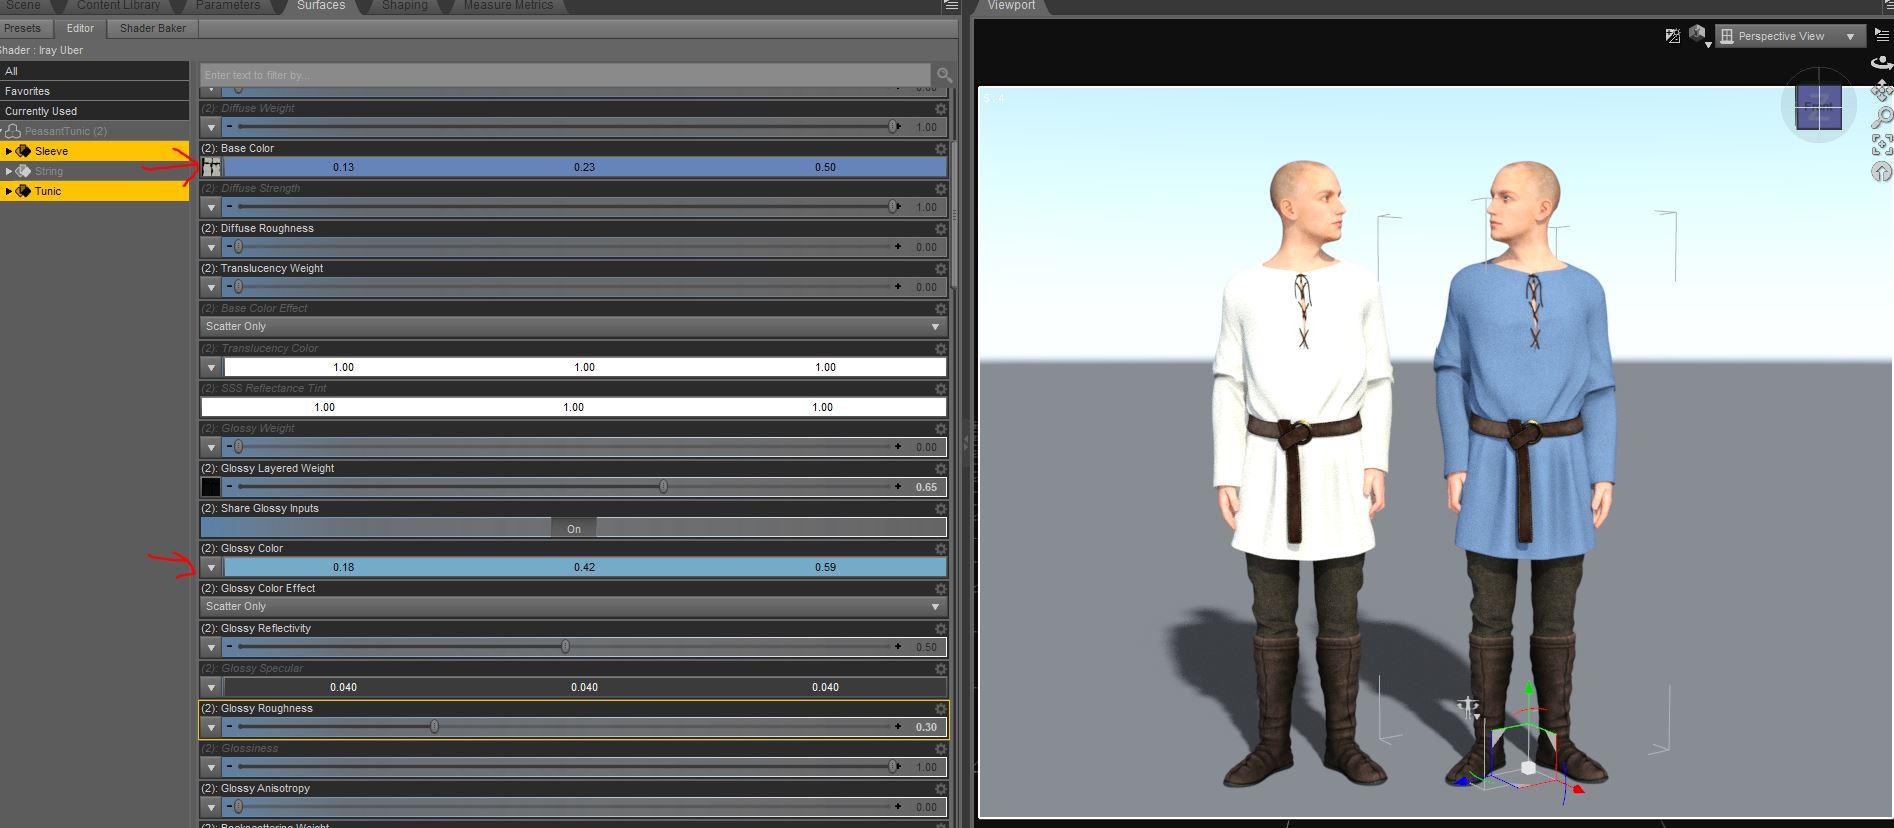The image size is (1894, 828).
Task: Open the Shader Baker sub-tab
Action: tap(153, 28)
